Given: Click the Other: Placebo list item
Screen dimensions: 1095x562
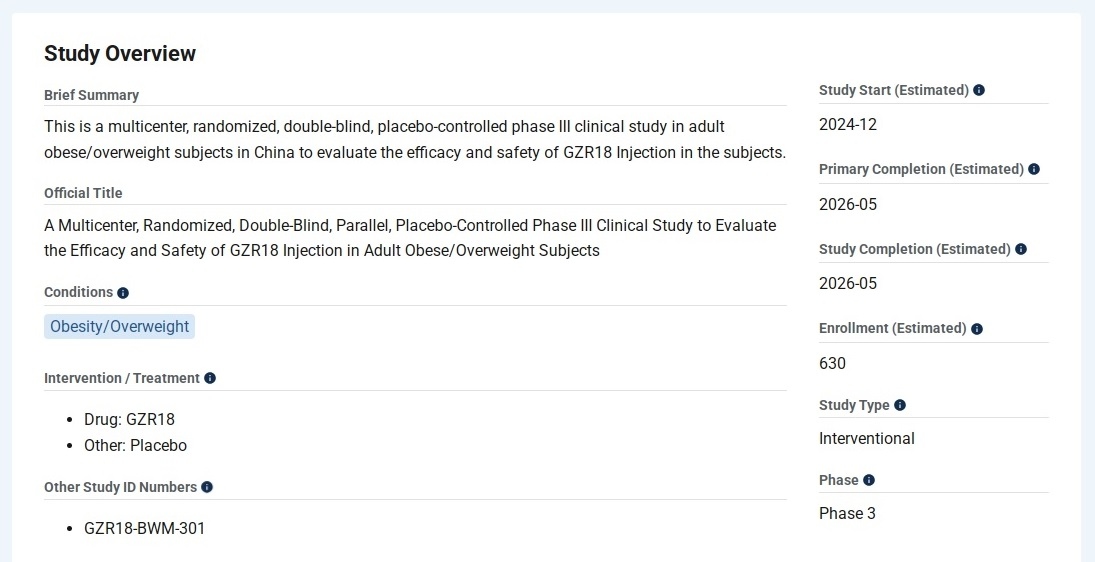Looking at the screenshot, I should click(x=135, y=445).
